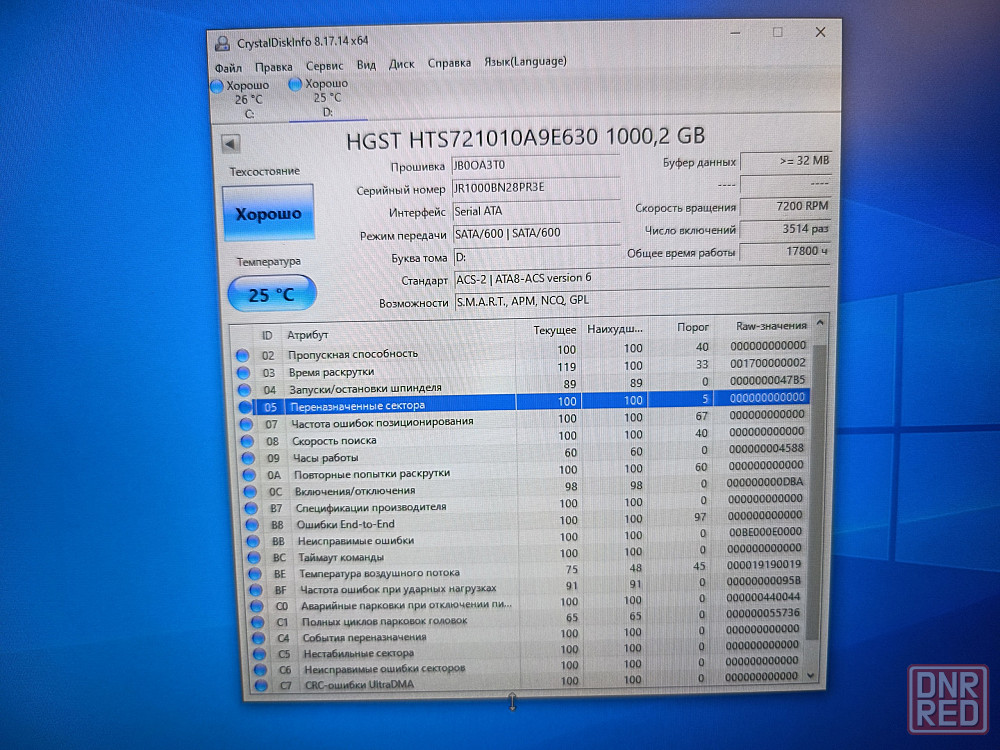The height and width of the screenshot is (750, 1000).
Task: Click the status icon for Нестабильные сектора
Action: pyautogui.click(x=260, y=654)
